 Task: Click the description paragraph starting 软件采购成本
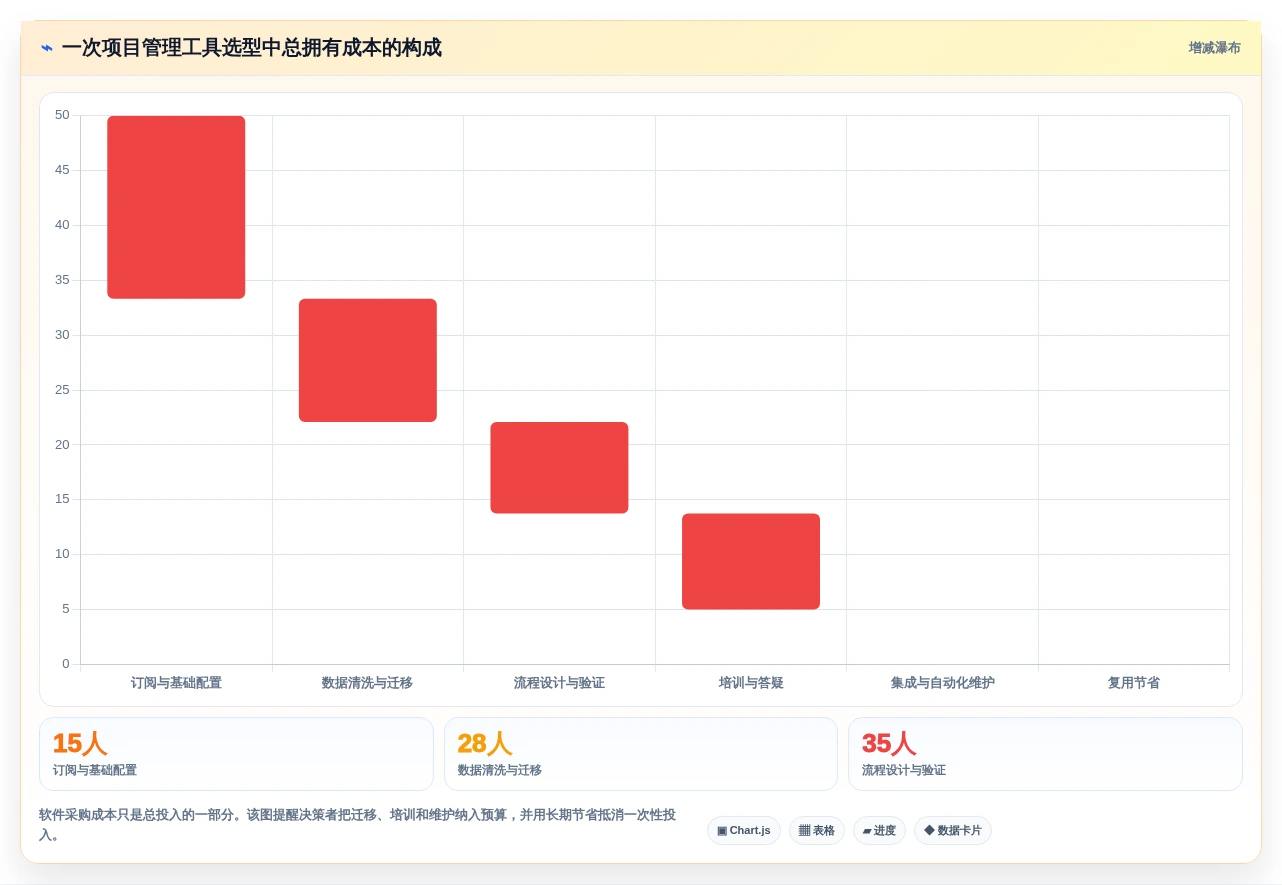coord(358,825)
